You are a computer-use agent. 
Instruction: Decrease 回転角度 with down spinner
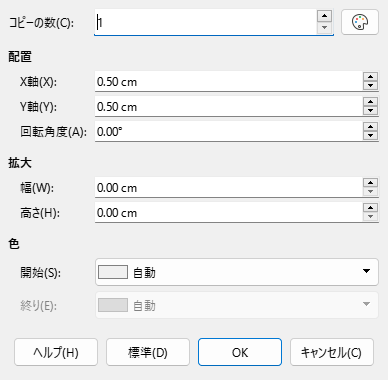tap(370, 136)
